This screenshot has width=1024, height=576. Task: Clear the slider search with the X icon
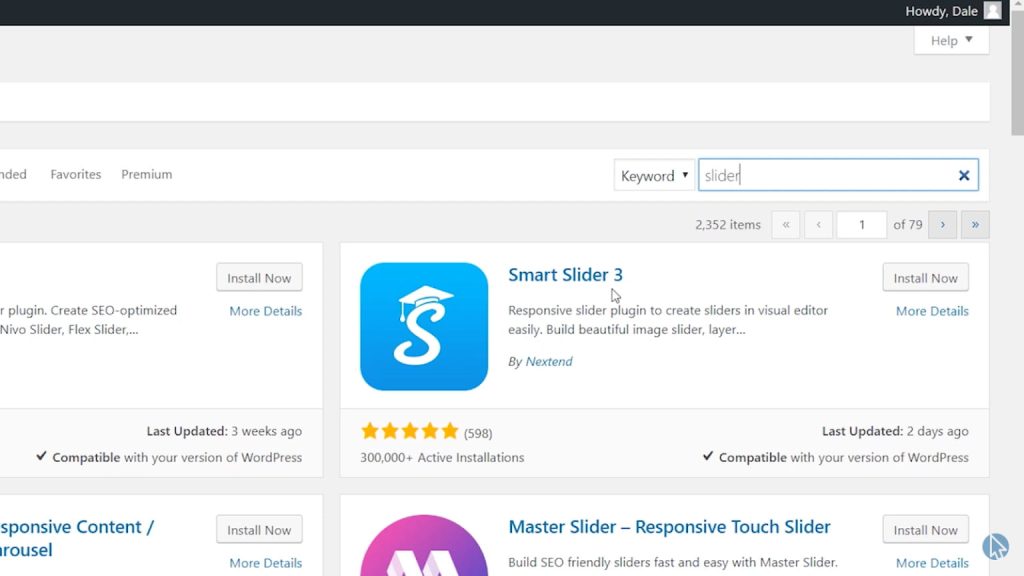[x=963, y=175]
